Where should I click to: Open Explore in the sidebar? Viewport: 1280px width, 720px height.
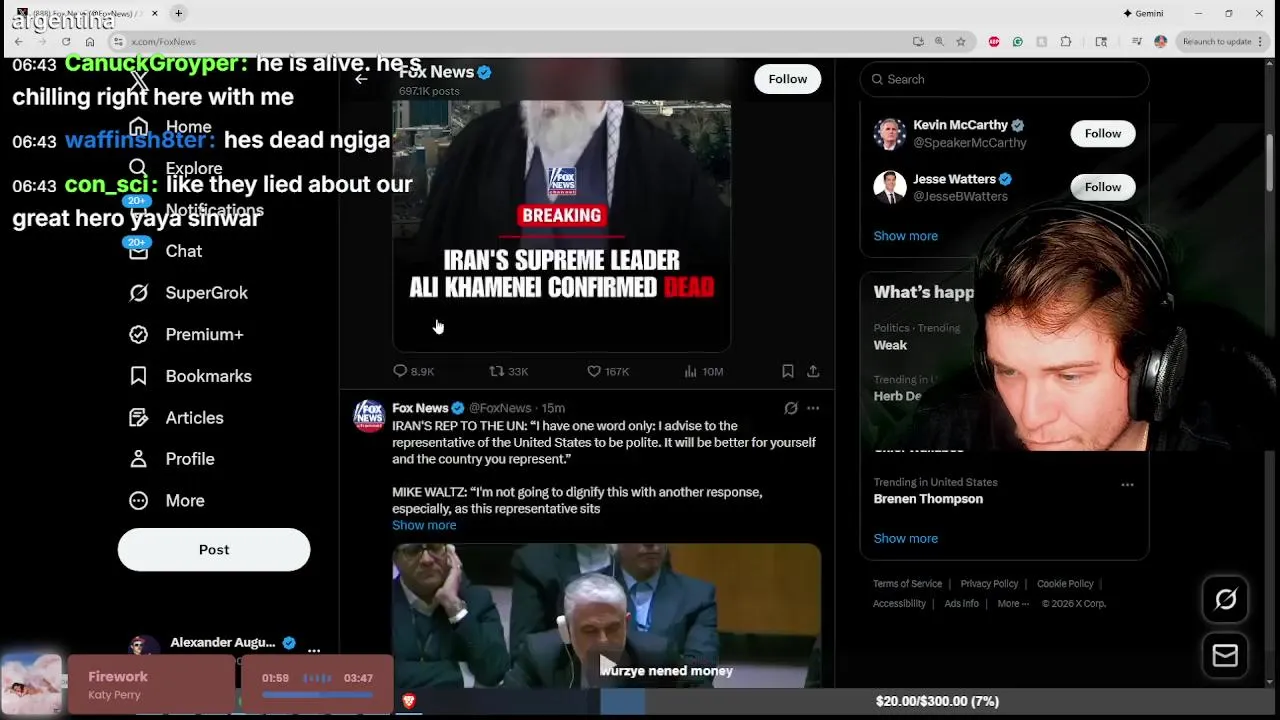pos(175,168)
